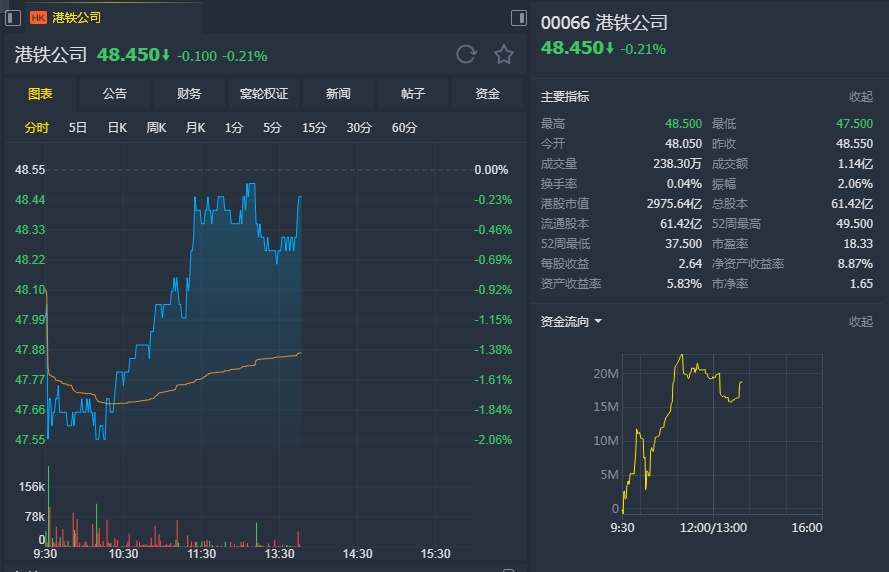Switch to the 公告 tab
Image resolution: width=889 pixels, height=572 pixels.
115,94
